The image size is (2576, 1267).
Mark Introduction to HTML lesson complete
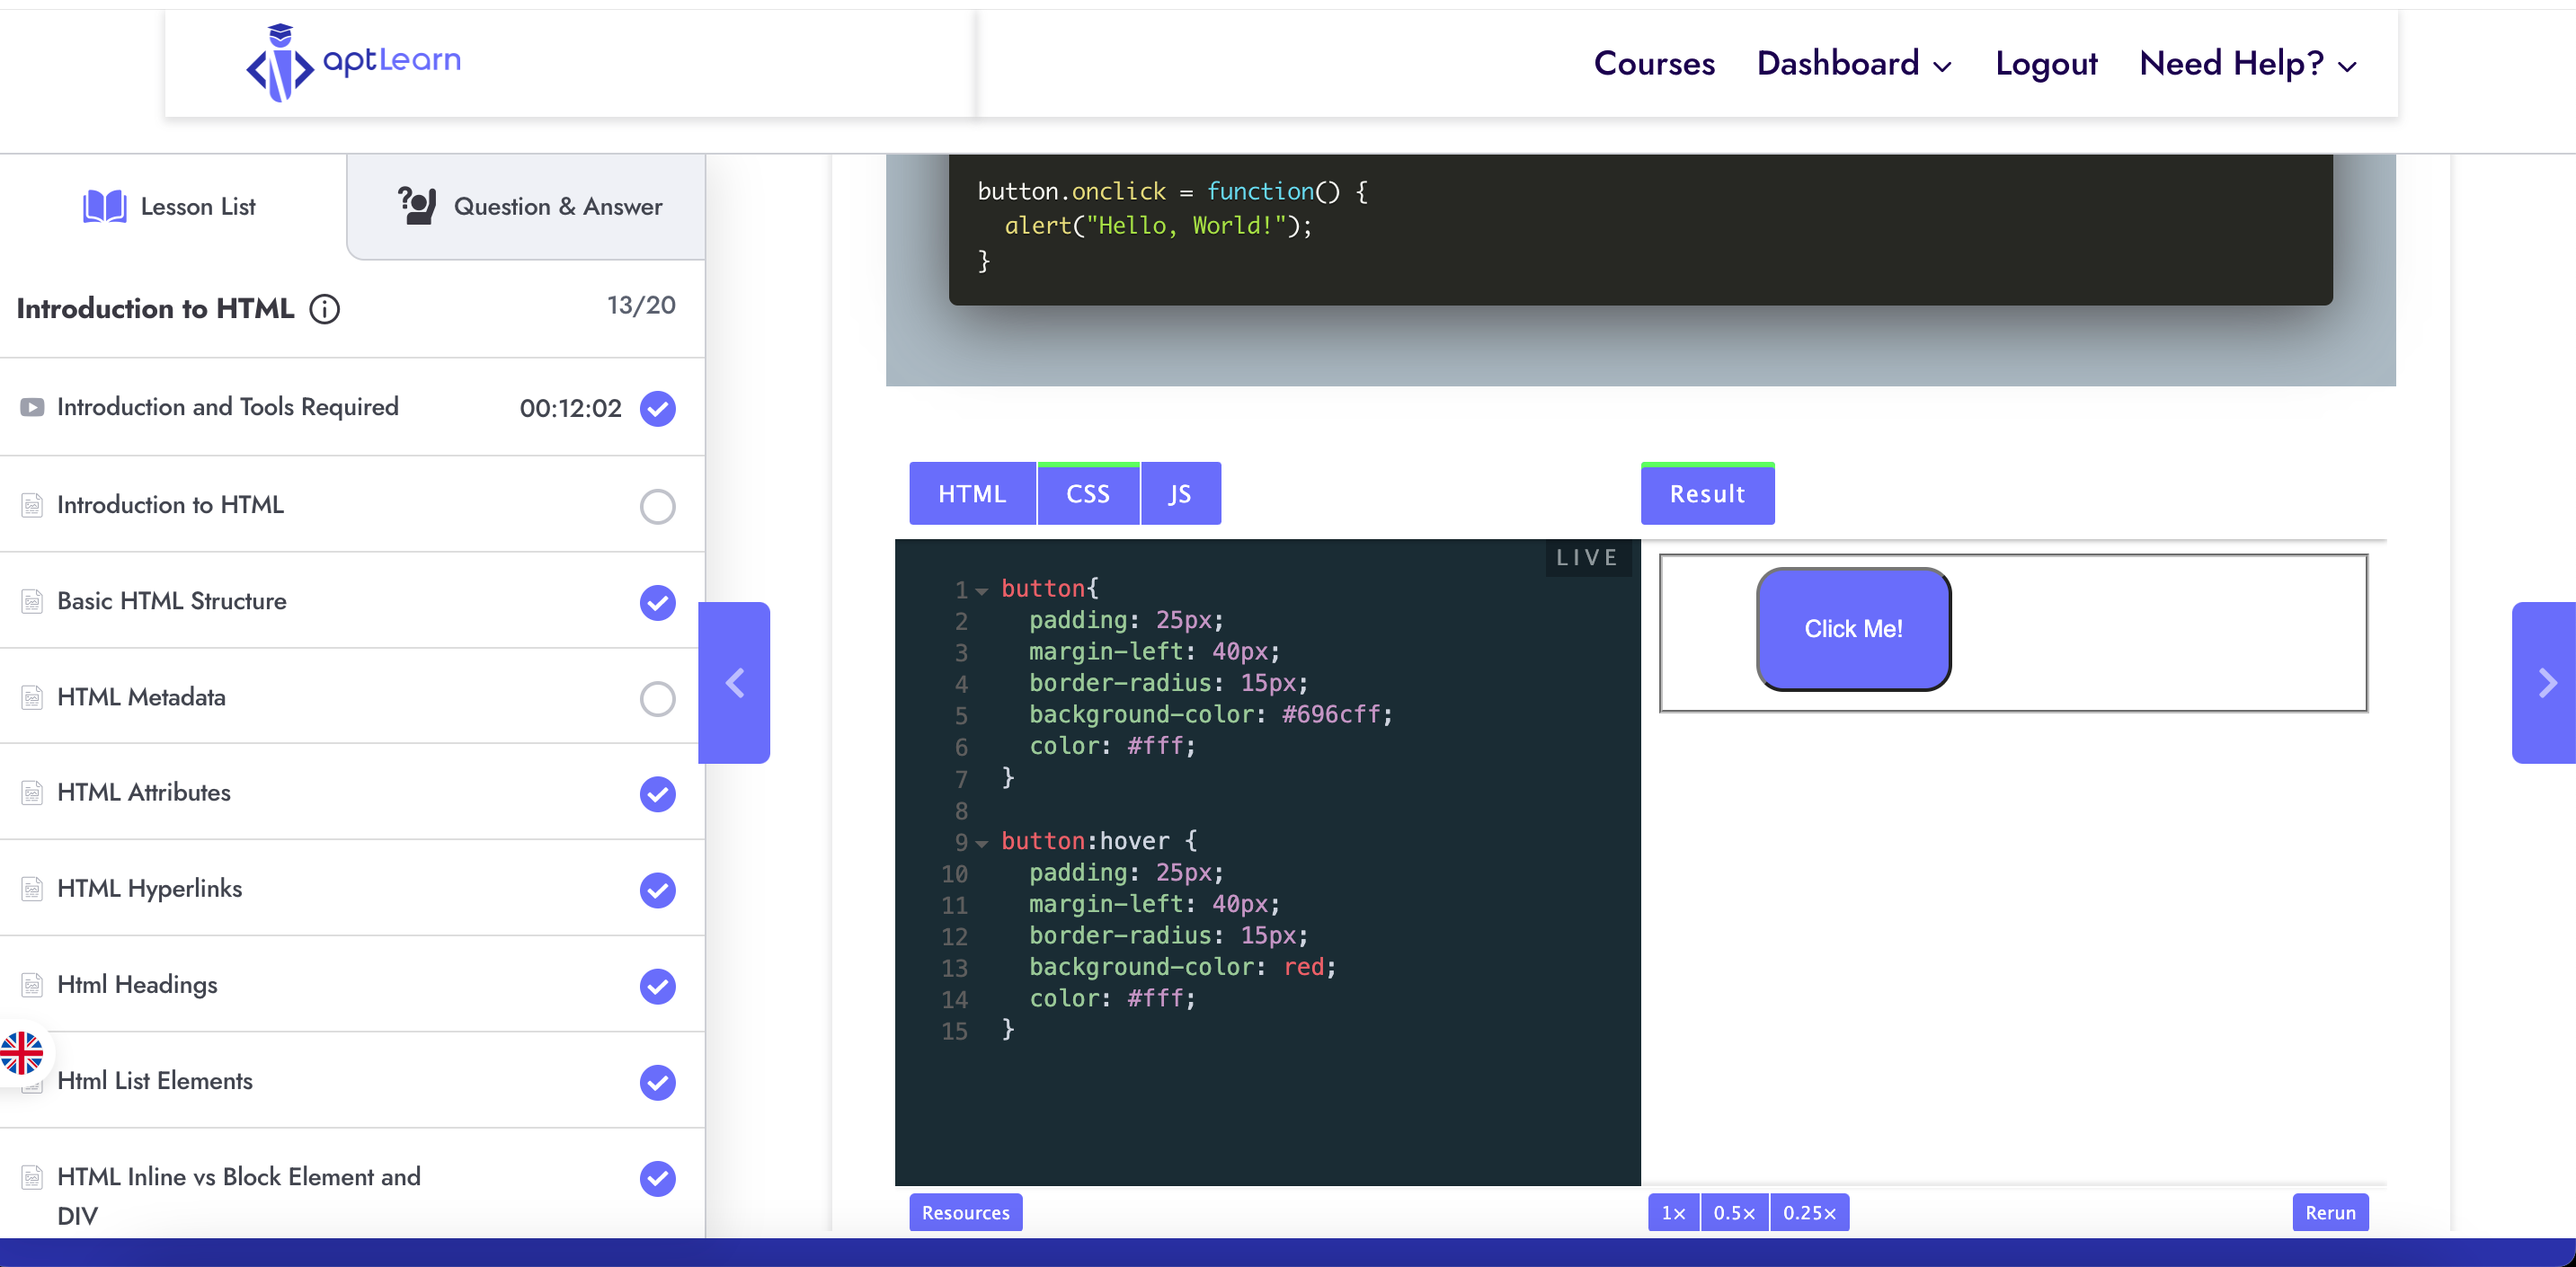[x=657, y=506]
